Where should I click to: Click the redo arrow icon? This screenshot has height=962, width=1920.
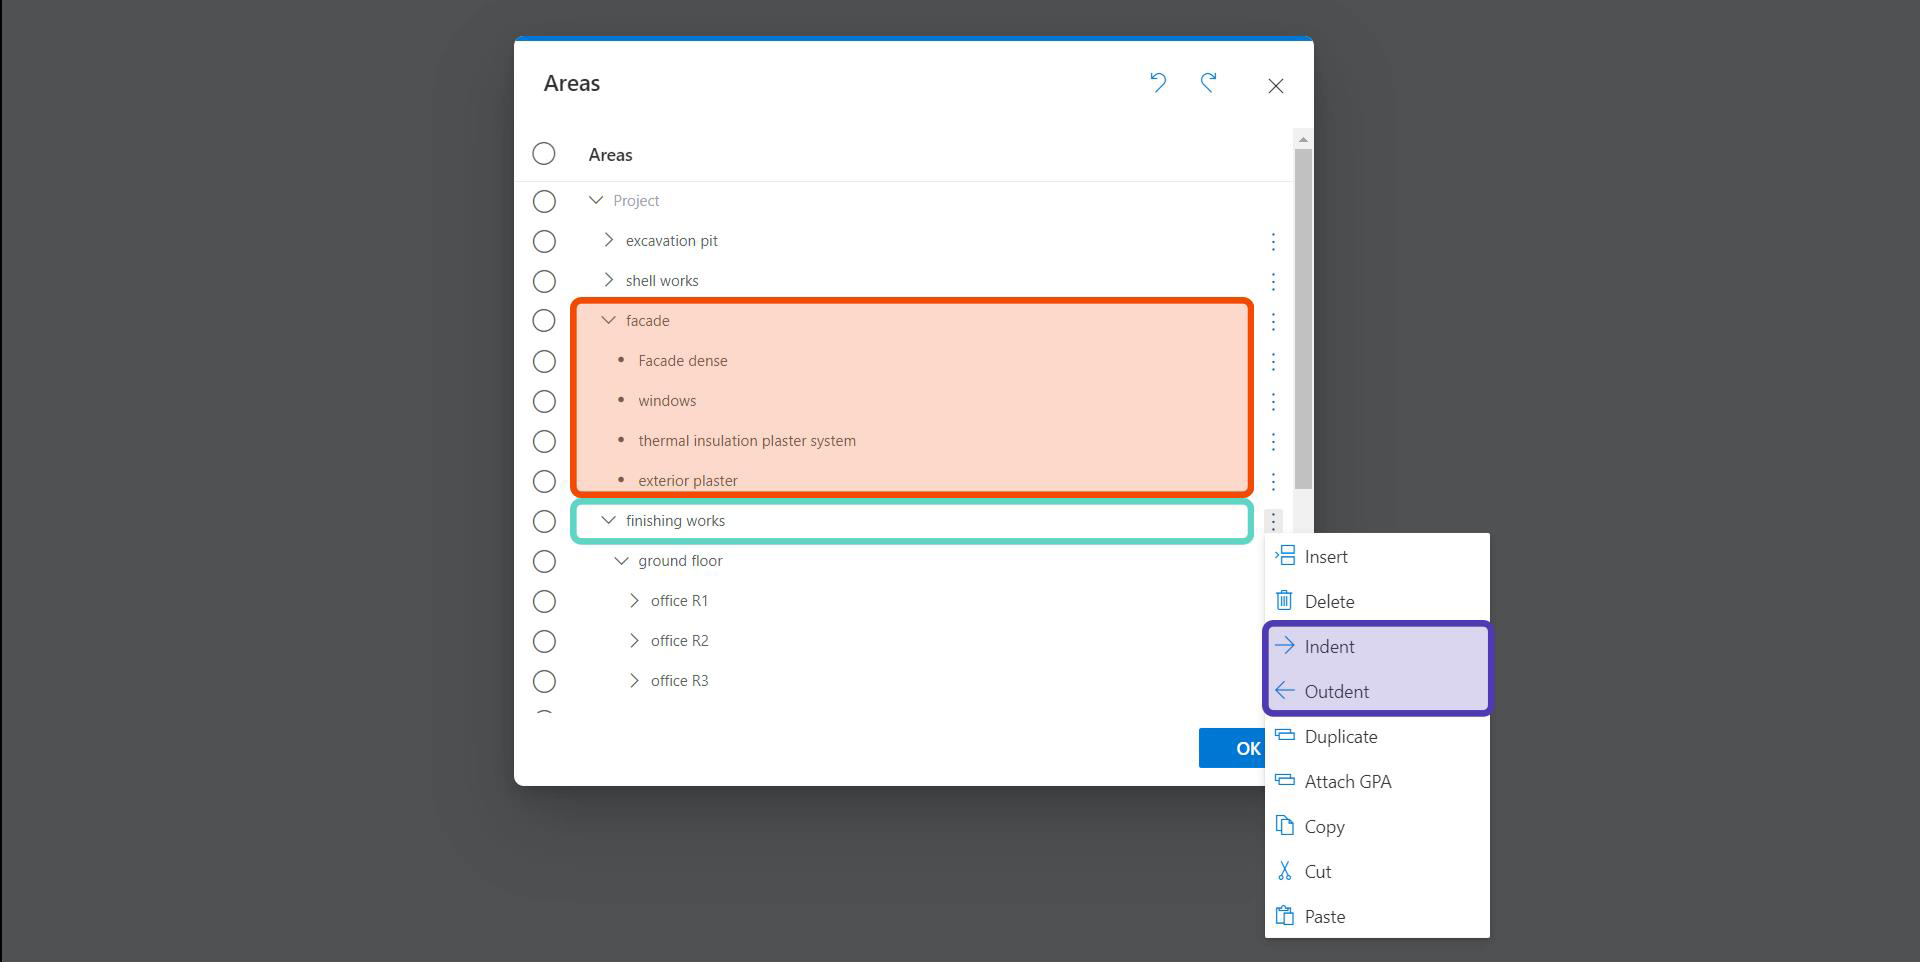click(x=1208, y=83)
